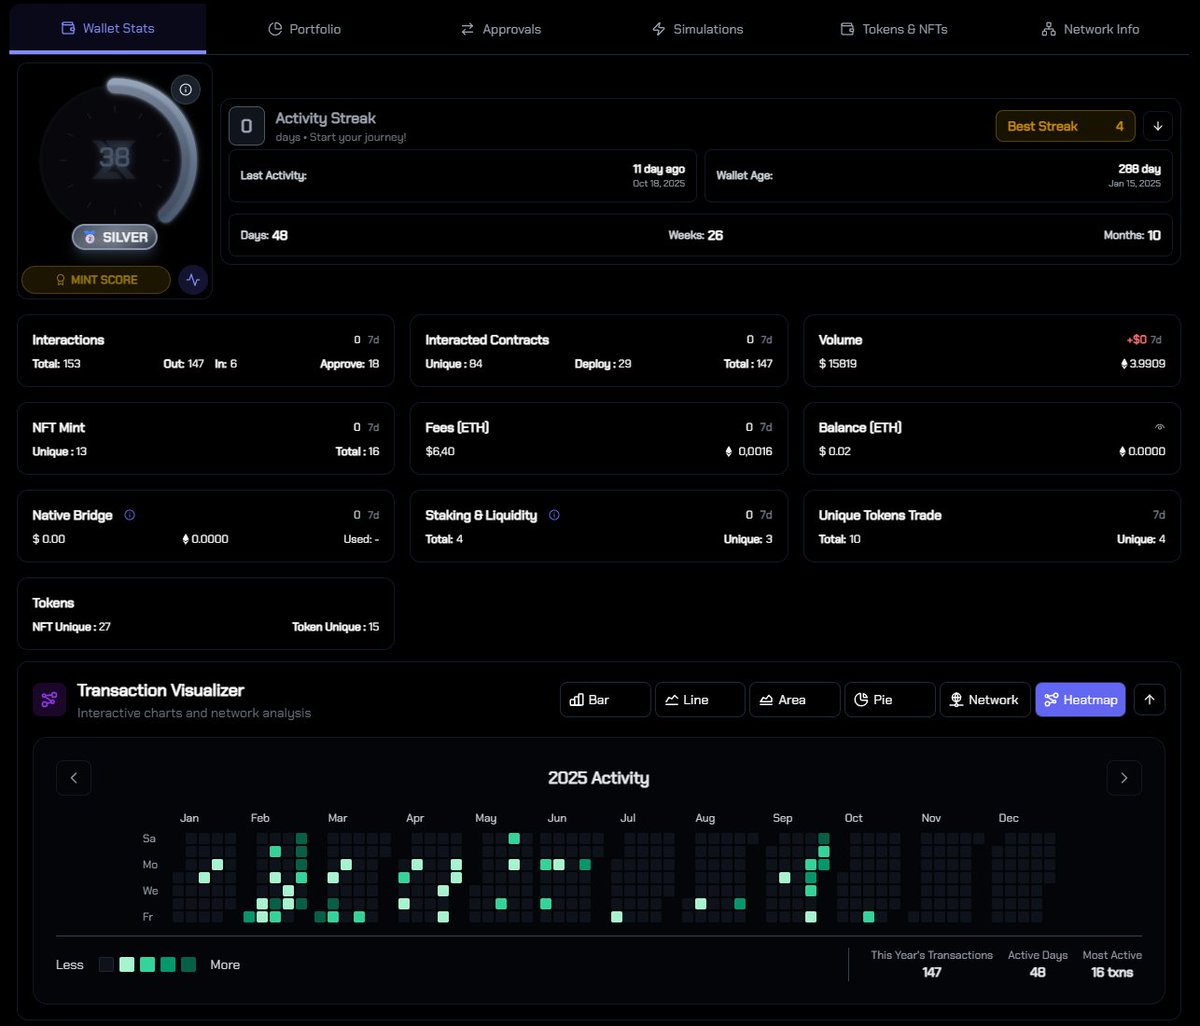The height and width of the screenshot is (1026, 1200).
Task: Click the SILVER rank badge
Action: (x=114, y=237)
